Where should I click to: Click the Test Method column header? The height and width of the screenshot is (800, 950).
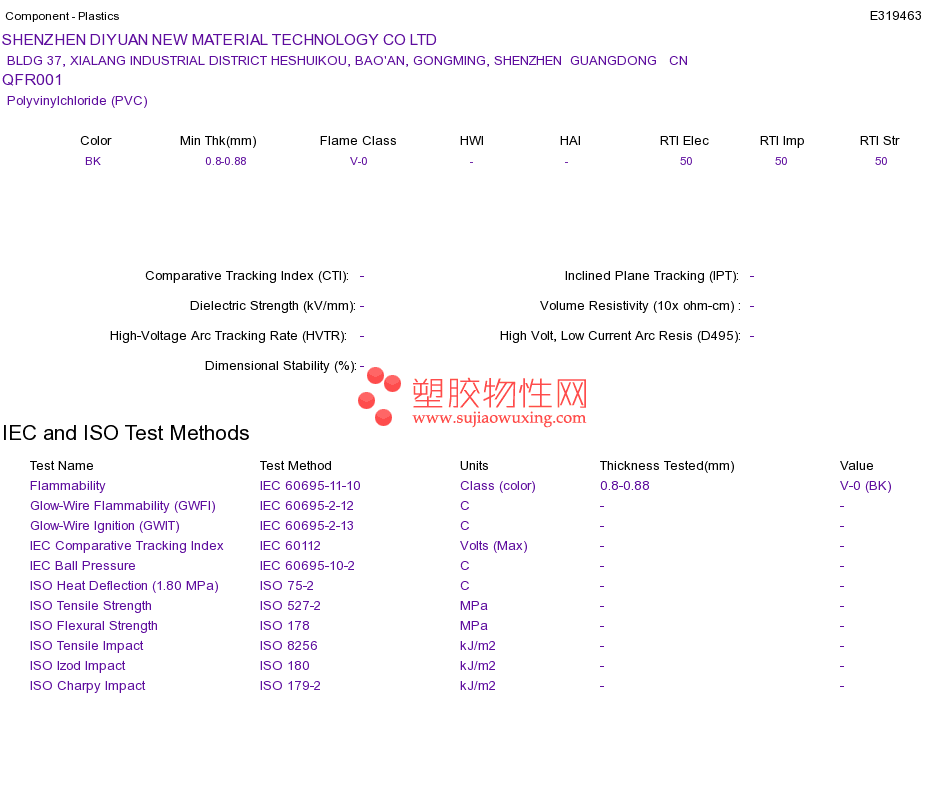296,465
